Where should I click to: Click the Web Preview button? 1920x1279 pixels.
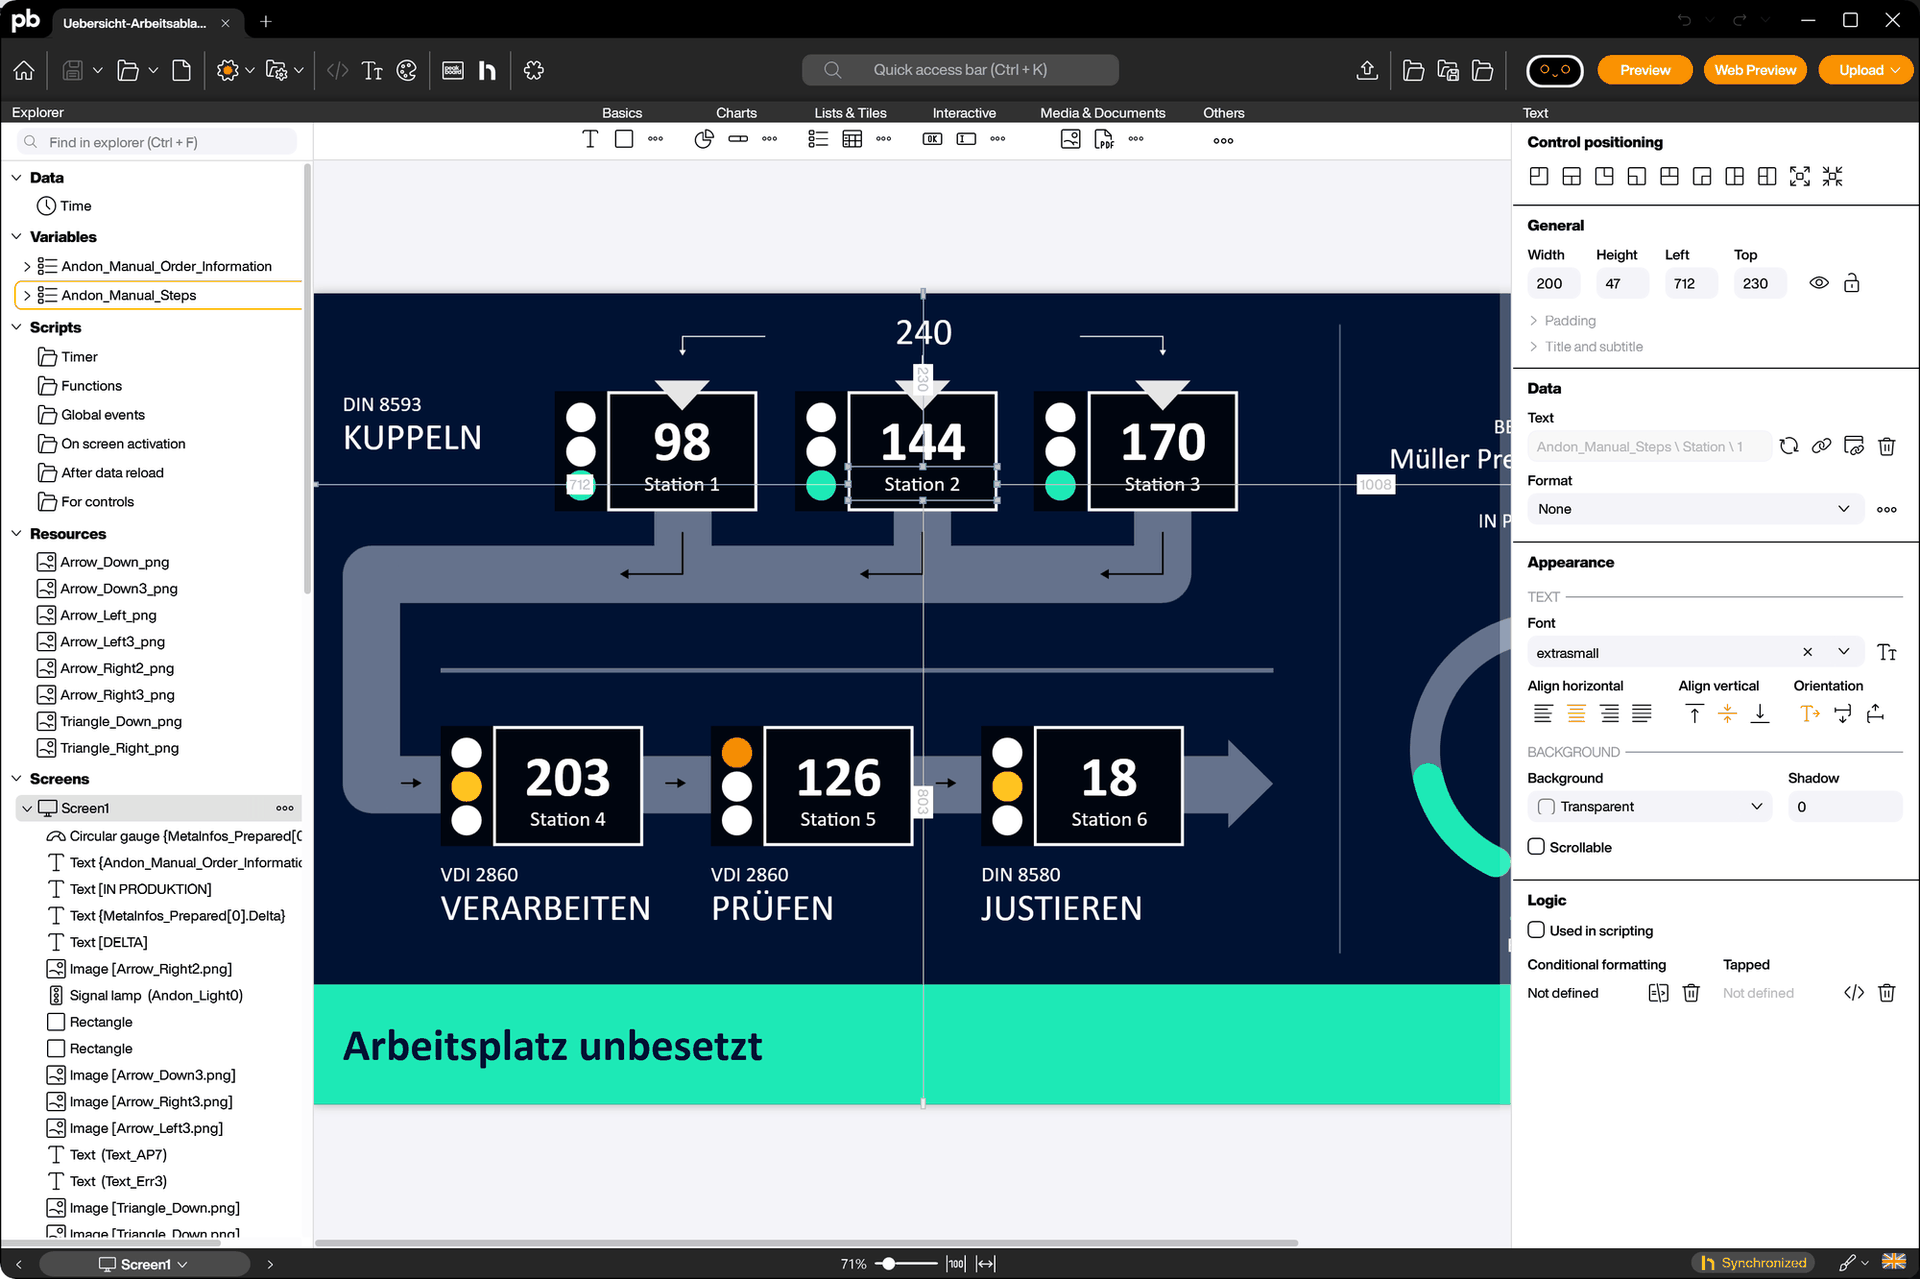1755,70
